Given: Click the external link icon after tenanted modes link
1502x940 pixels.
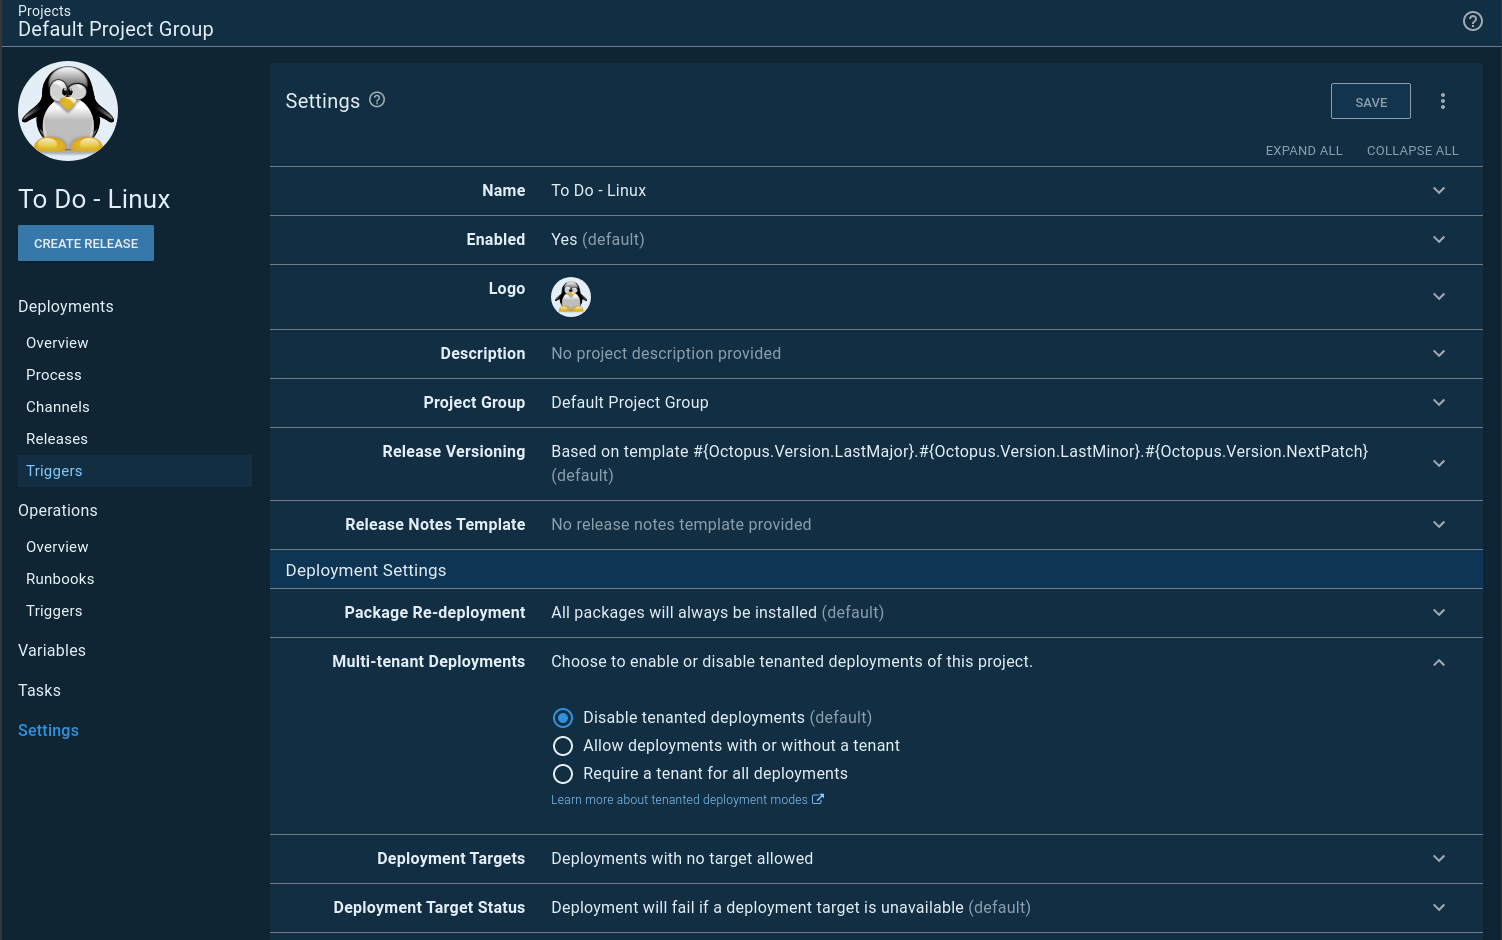Looking at the screenshot, I should pos(818,799).
